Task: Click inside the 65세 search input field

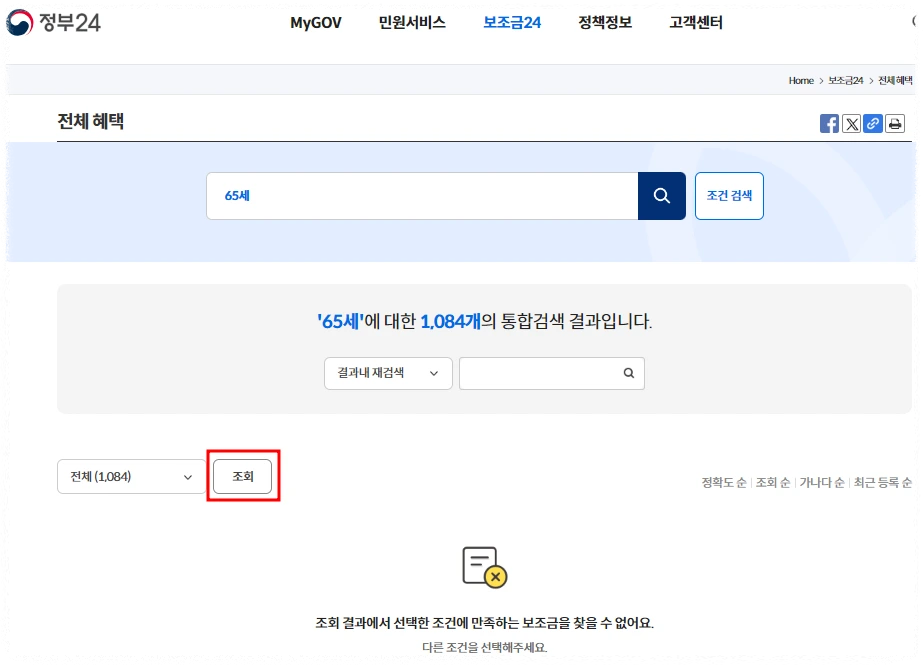Action: (x=420, y=196)
